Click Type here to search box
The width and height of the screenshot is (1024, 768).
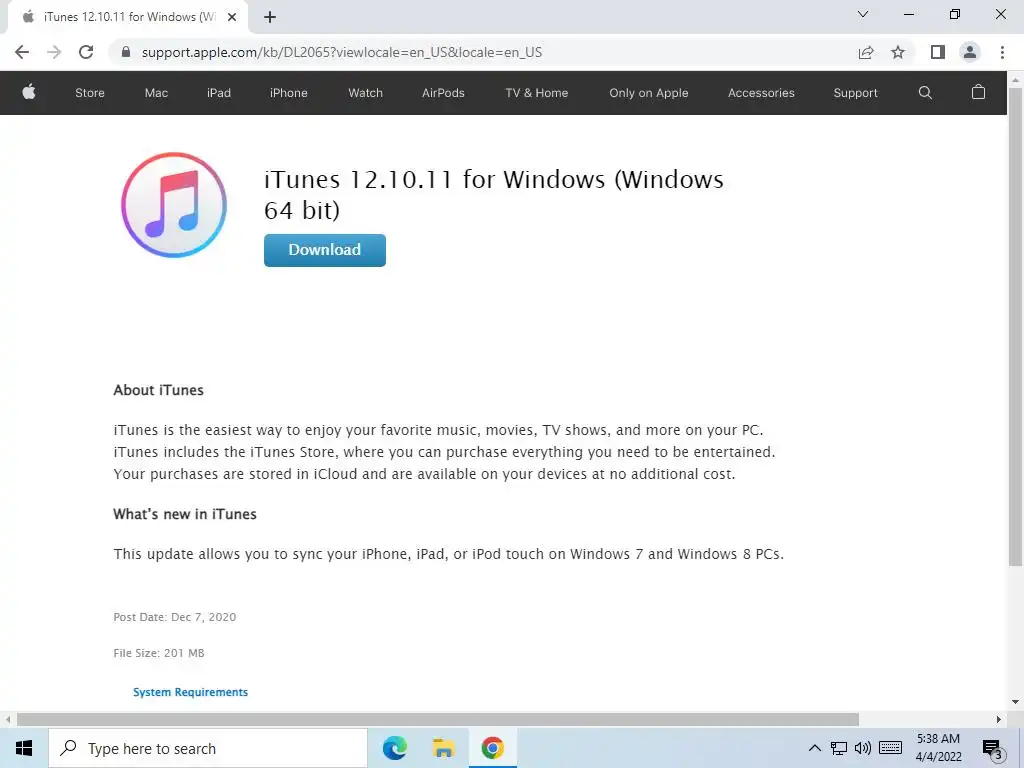point(208,748)
